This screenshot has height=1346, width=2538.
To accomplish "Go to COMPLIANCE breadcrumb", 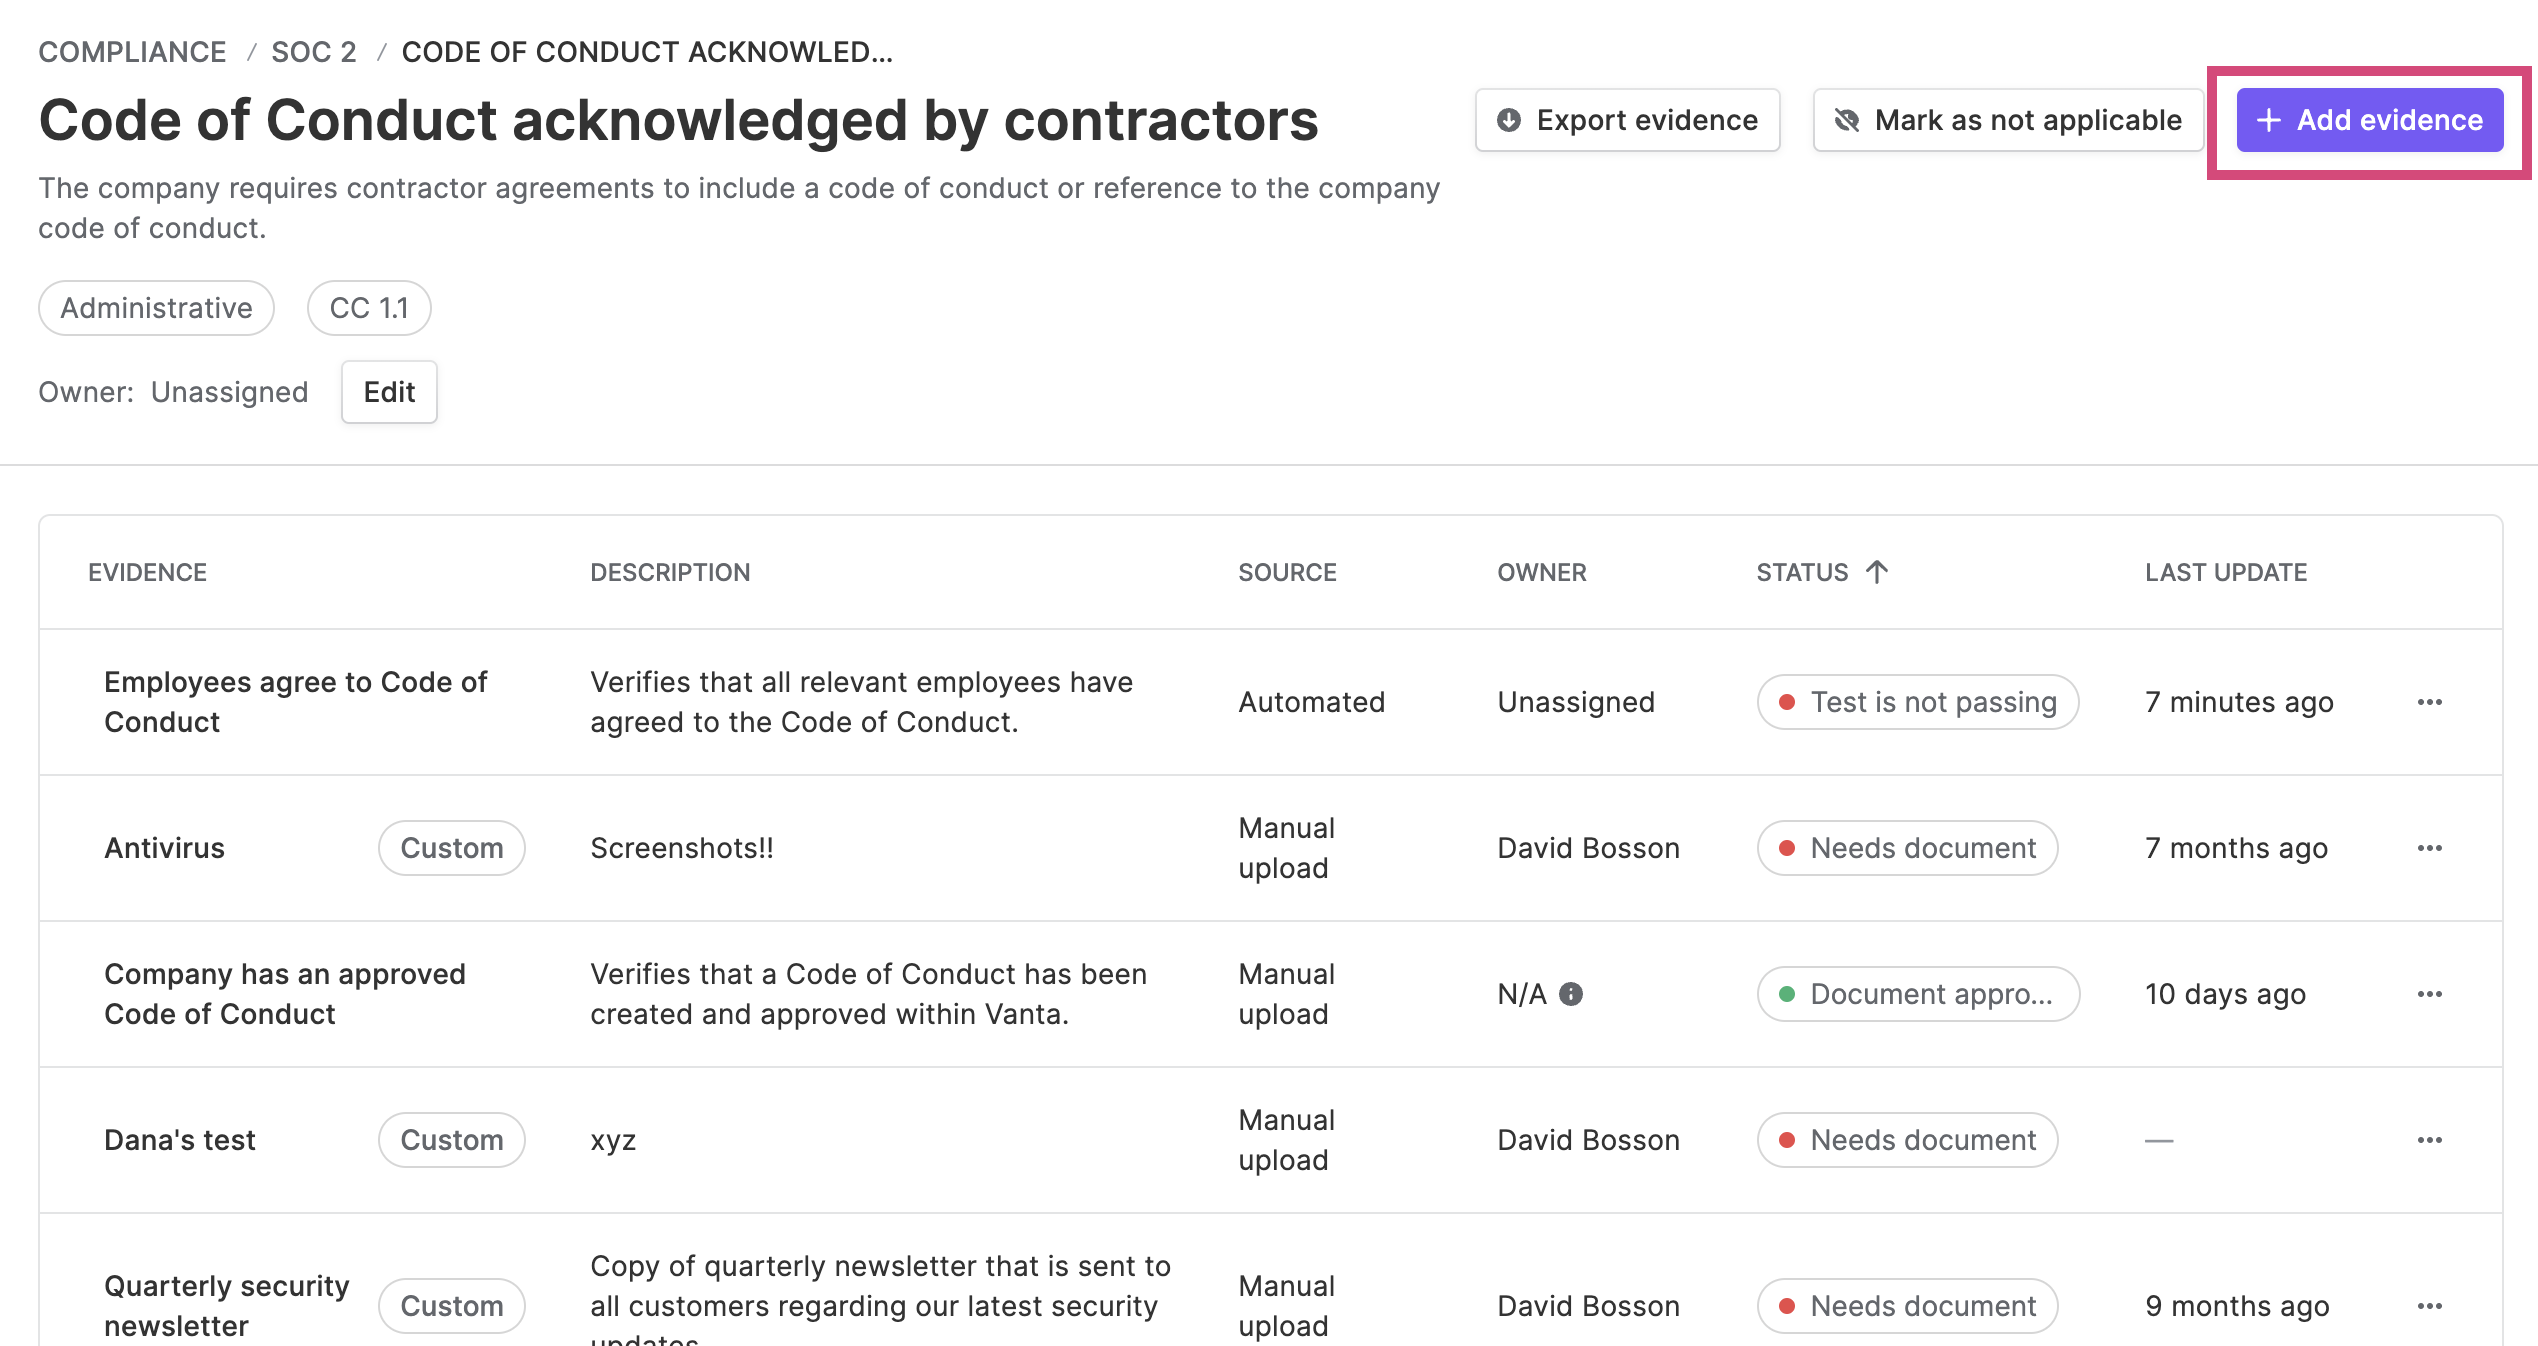I will 132,52.
